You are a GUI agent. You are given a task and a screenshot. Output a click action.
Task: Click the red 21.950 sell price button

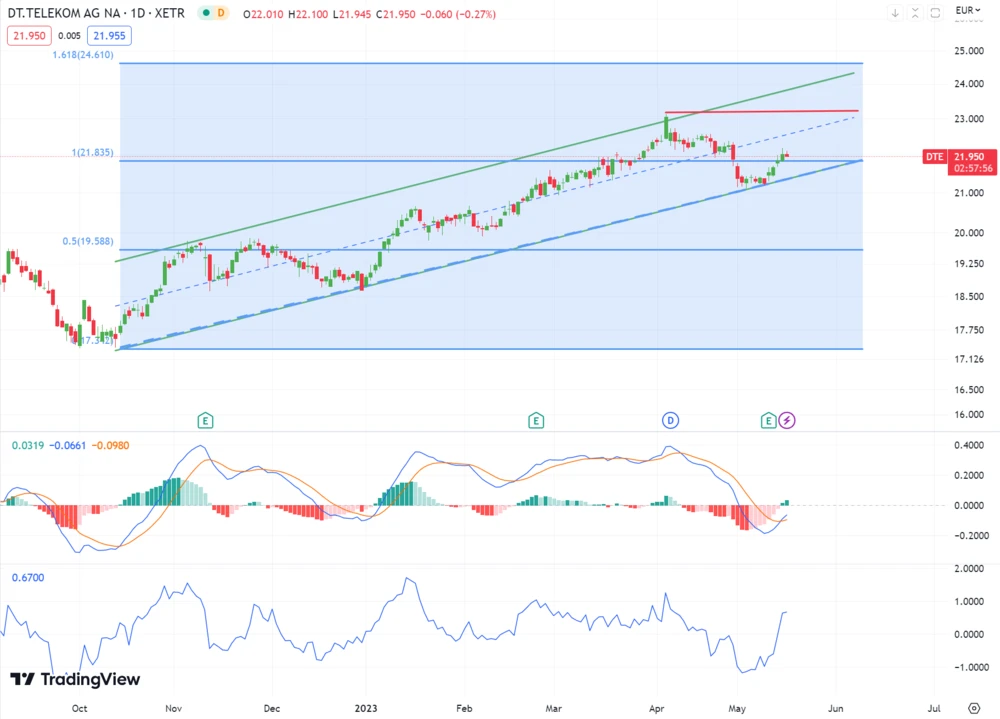pyautogui.click(x=28, y=35)
